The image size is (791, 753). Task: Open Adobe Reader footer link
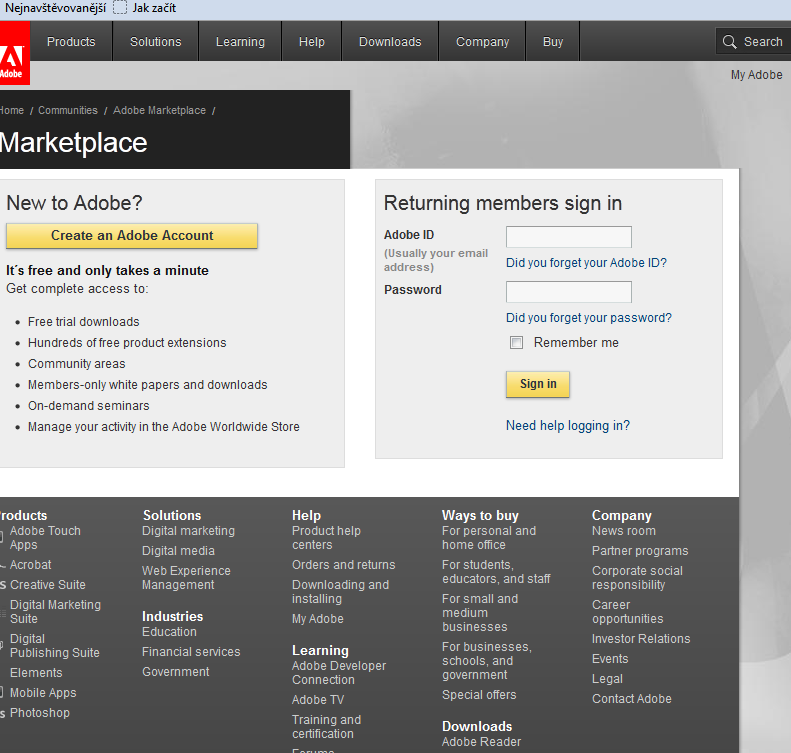(481, 742)
